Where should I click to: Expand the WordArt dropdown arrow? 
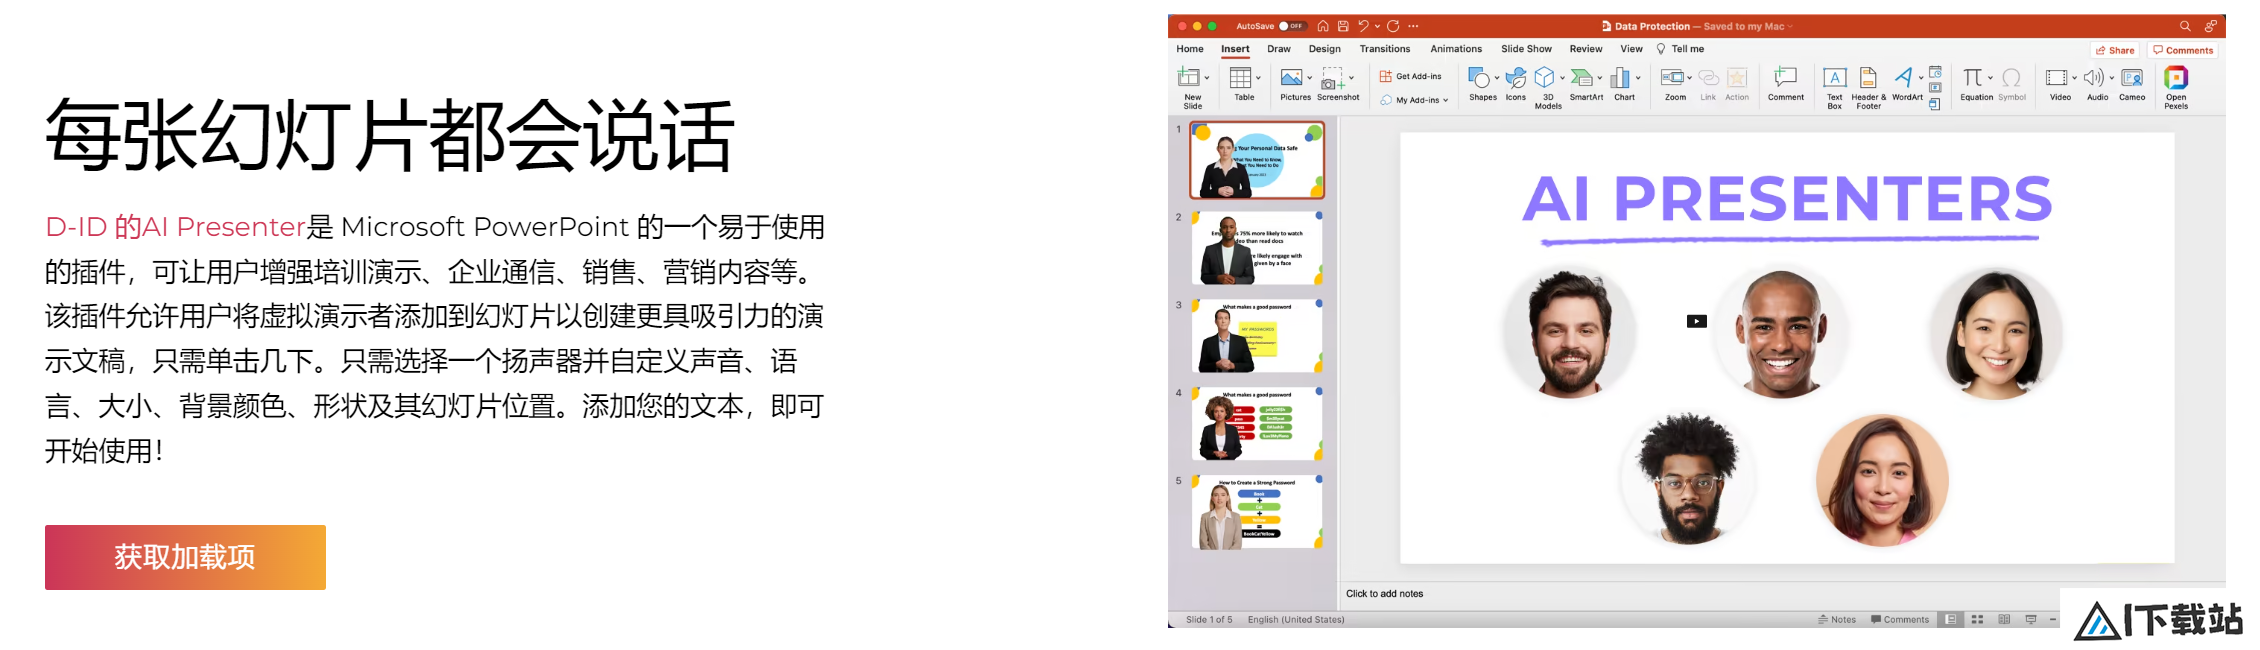[1921, 78]
